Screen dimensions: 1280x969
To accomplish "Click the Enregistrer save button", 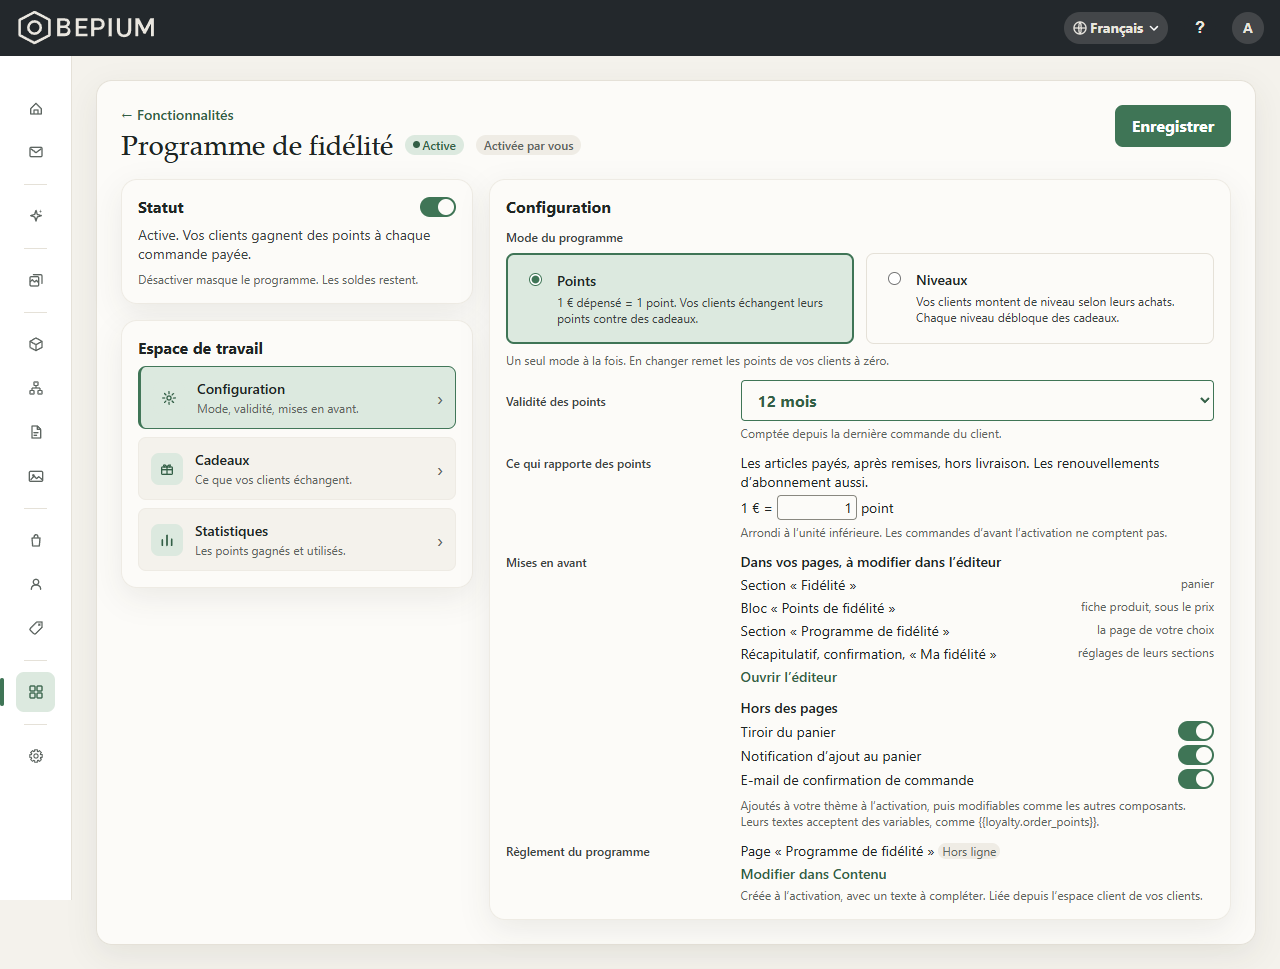I will pyautogui.click(x=1173, y=126).
